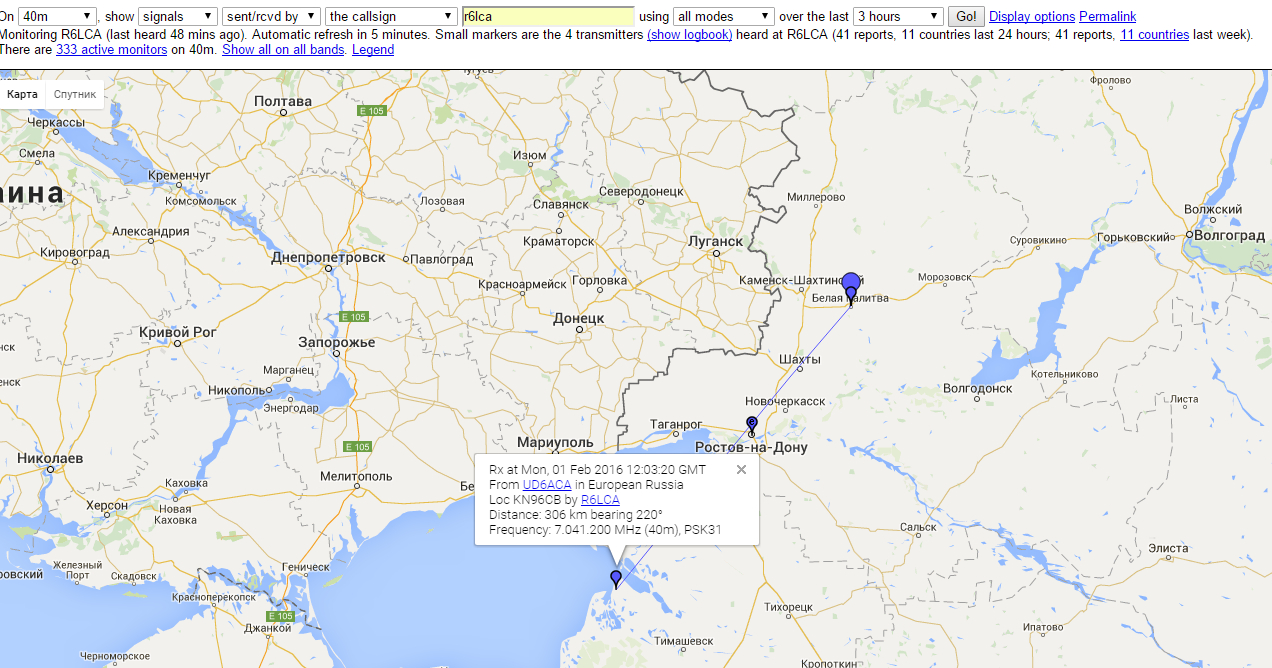Screen dimensions: 1272x668
Task: Click the Черкассы city label
Action: click(x=57, y=122)
